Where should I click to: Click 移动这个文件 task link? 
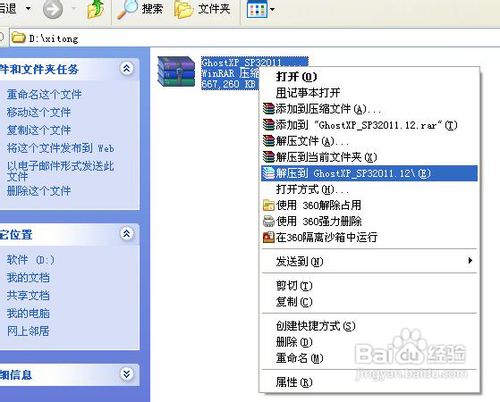coord(39,112)
